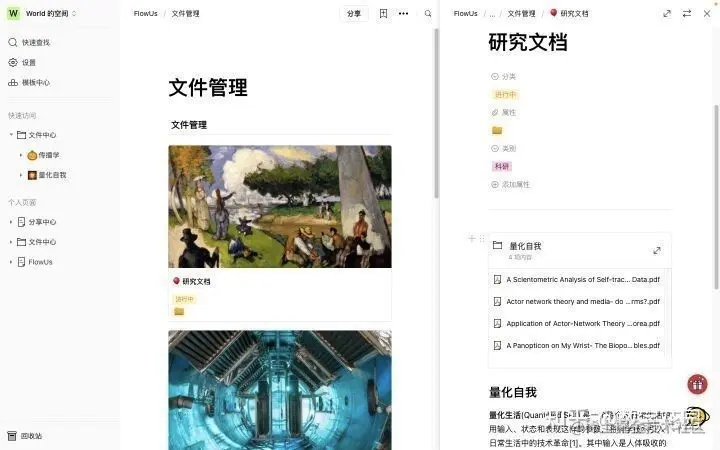Expand the 量化自我 folder block fullscreen

tap(657, 251)
